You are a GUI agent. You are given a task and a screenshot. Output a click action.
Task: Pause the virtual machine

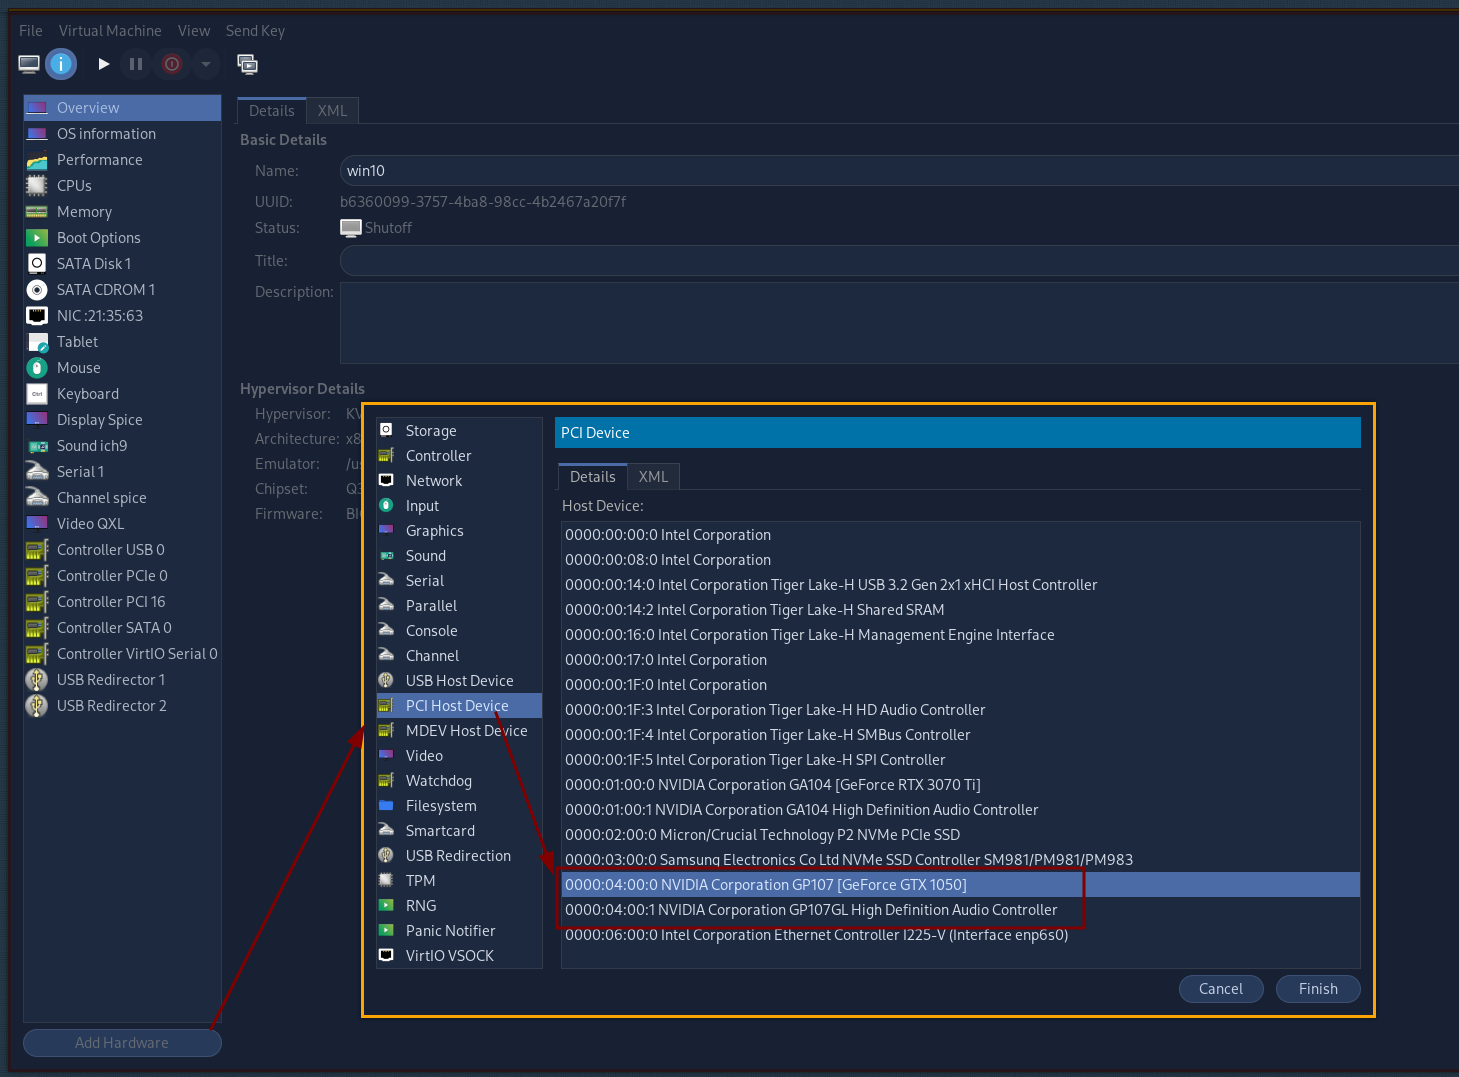(x=136, y=64)
